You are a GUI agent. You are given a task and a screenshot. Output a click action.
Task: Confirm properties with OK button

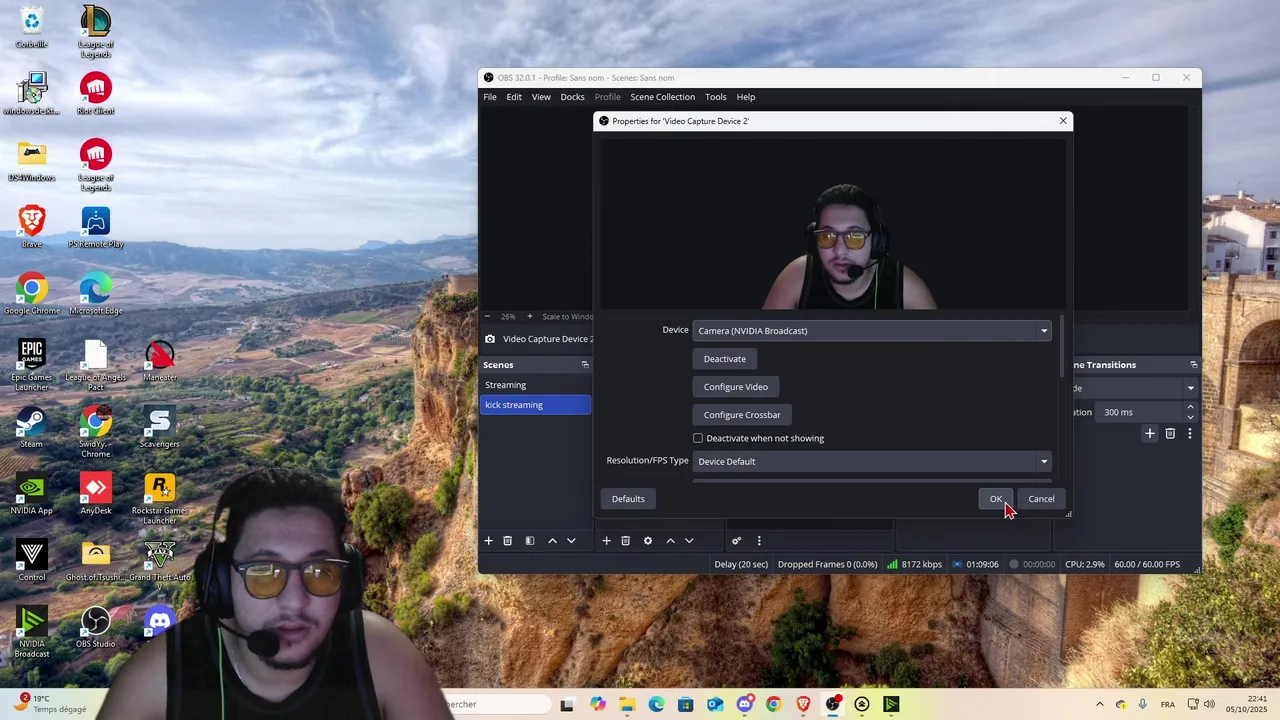(x=996, y=499)
